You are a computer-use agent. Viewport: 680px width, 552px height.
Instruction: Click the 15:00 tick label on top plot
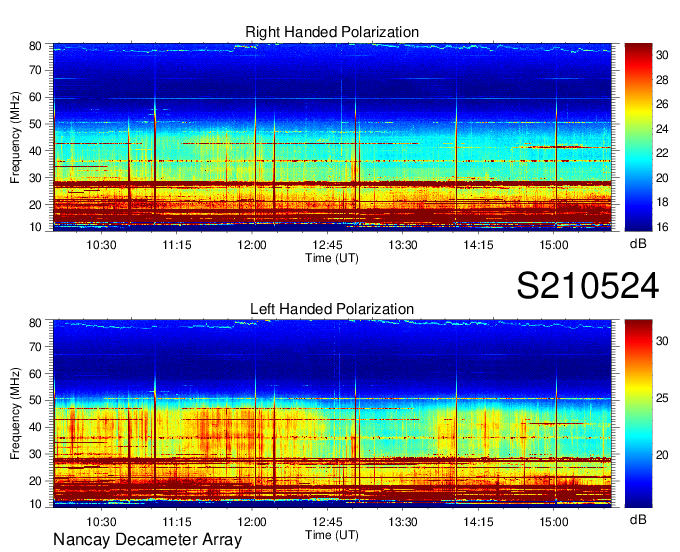tap(554, 245)
